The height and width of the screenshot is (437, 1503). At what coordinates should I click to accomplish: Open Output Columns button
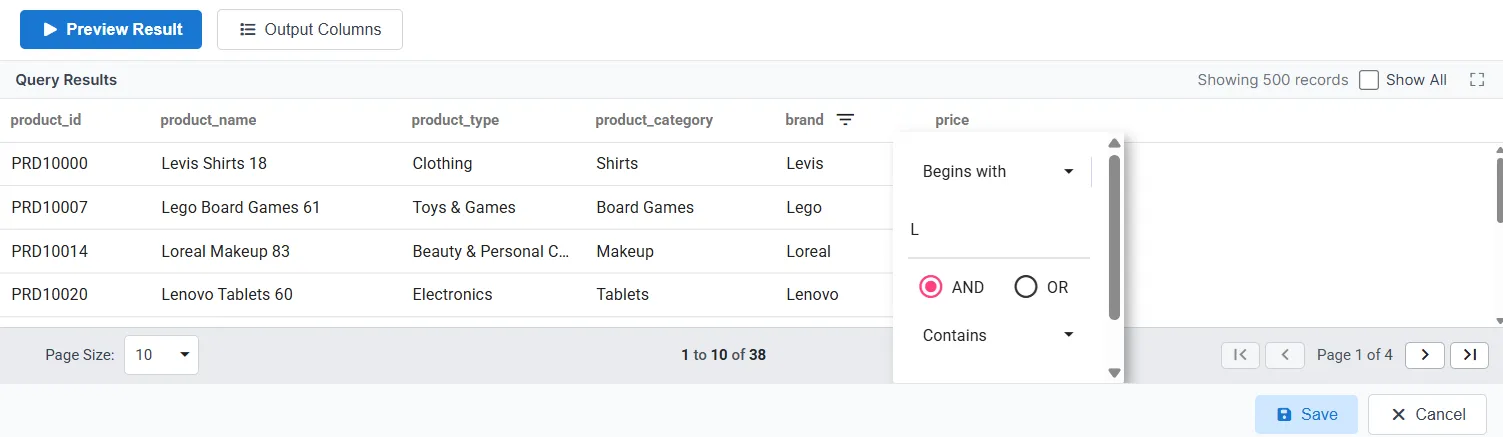click(x=310, y=30)
